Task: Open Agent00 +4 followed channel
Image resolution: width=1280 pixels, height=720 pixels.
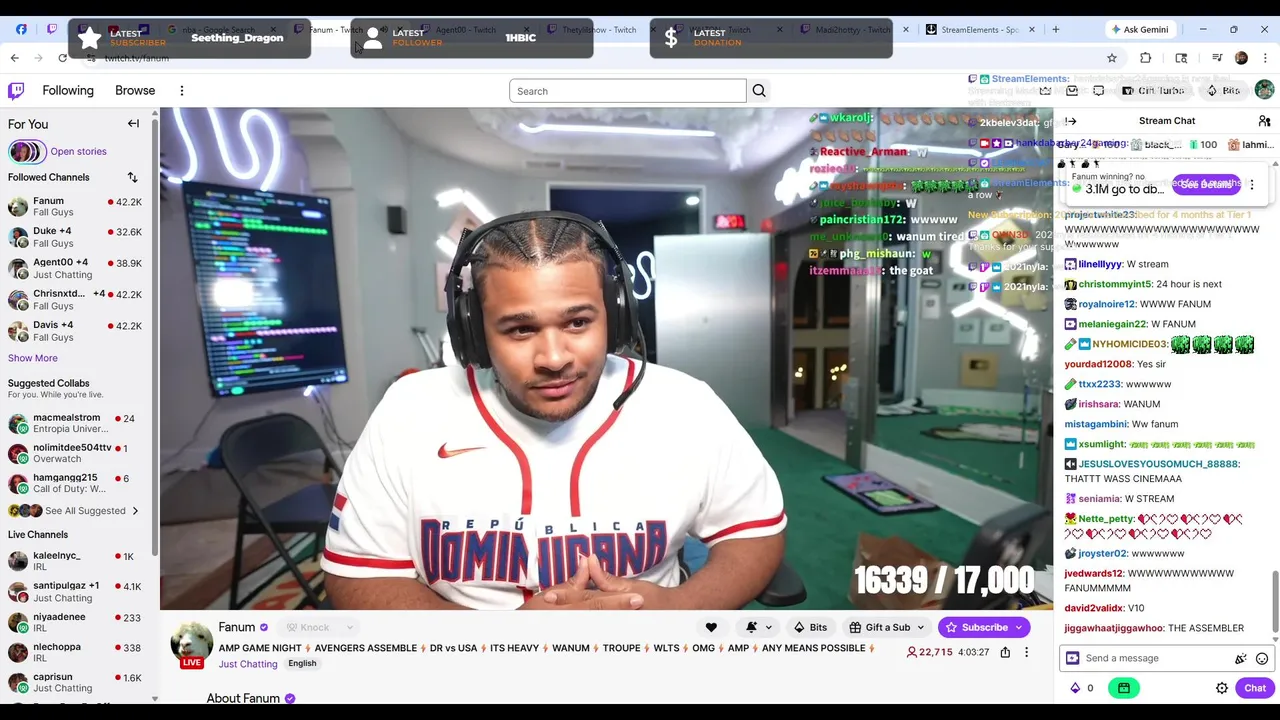Action: pyautogui.click(x=76, y=269)
